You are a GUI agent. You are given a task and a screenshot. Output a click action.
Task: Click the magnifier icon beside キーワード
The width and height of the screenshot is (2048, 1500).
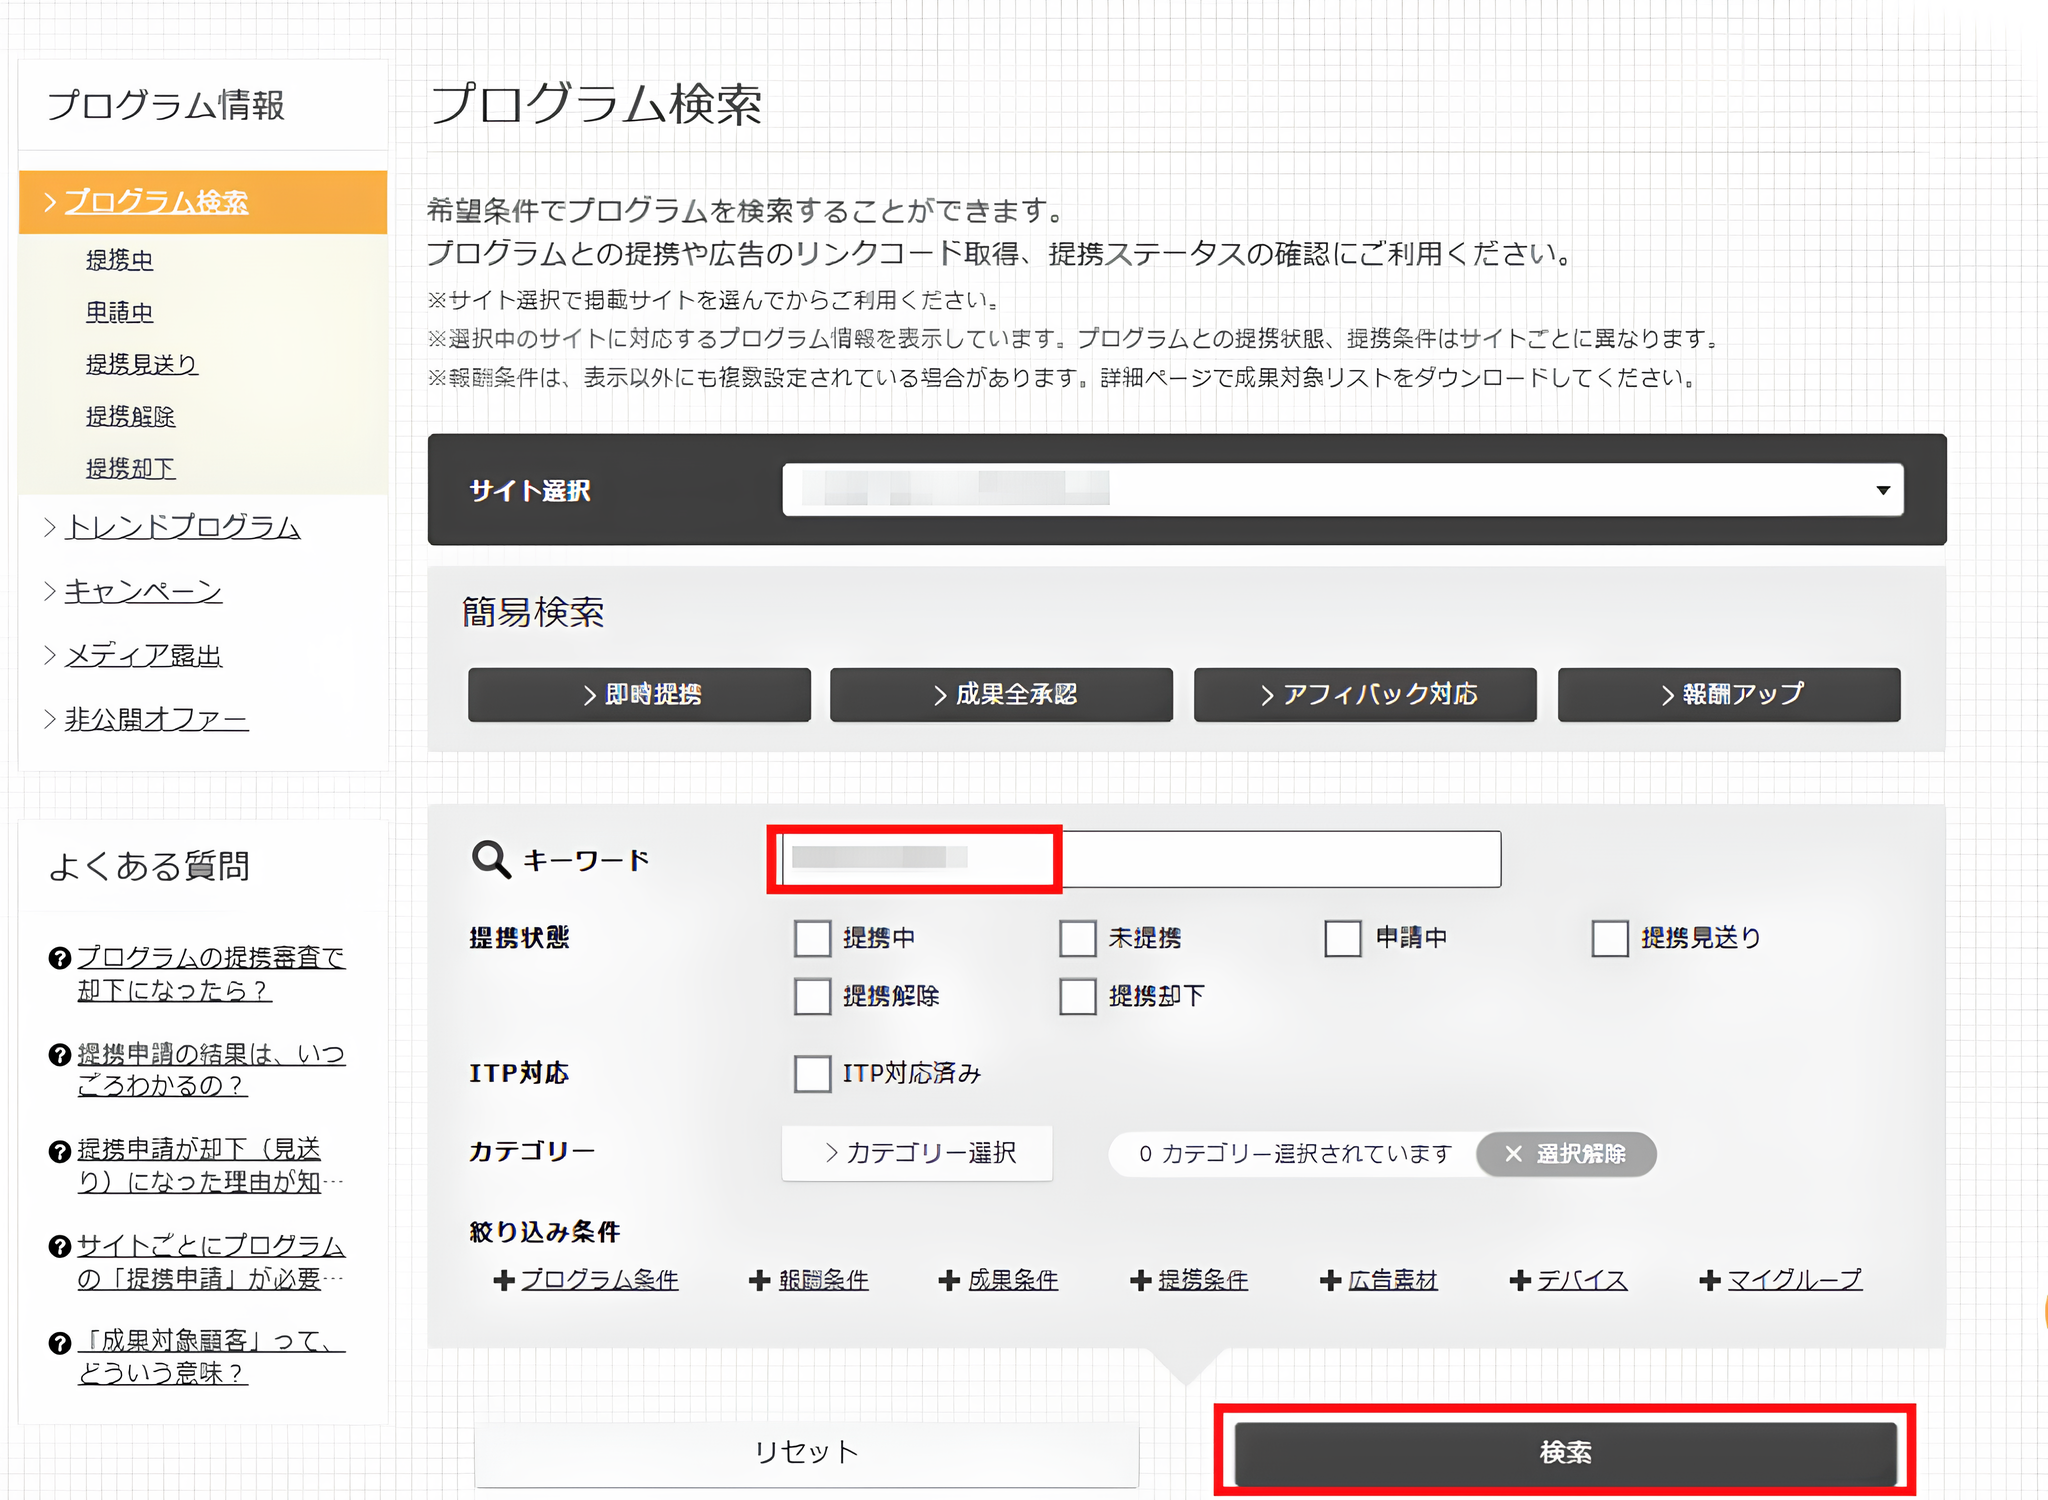(x=489, y=858)
